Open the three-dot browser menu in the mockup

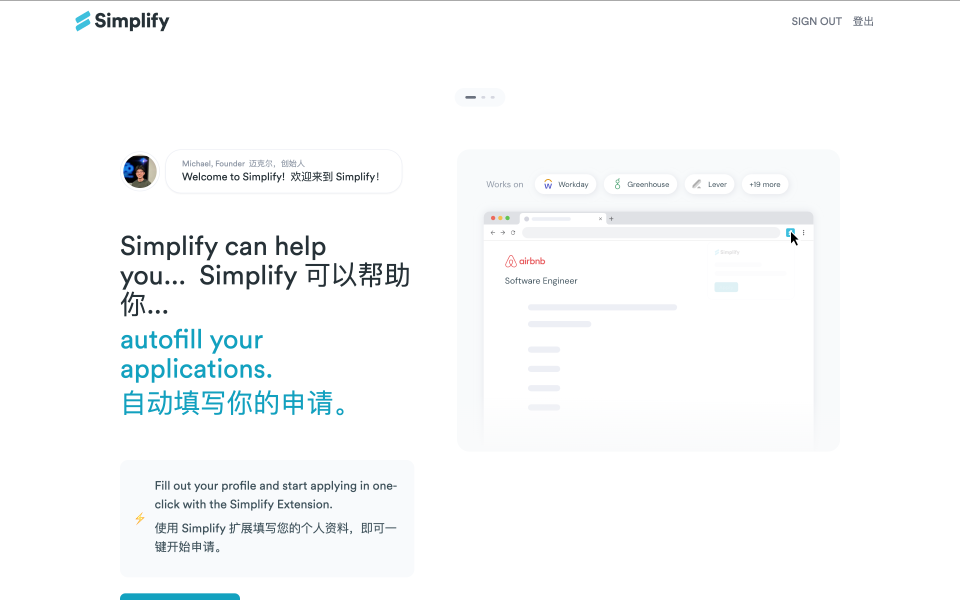[803, 232]
